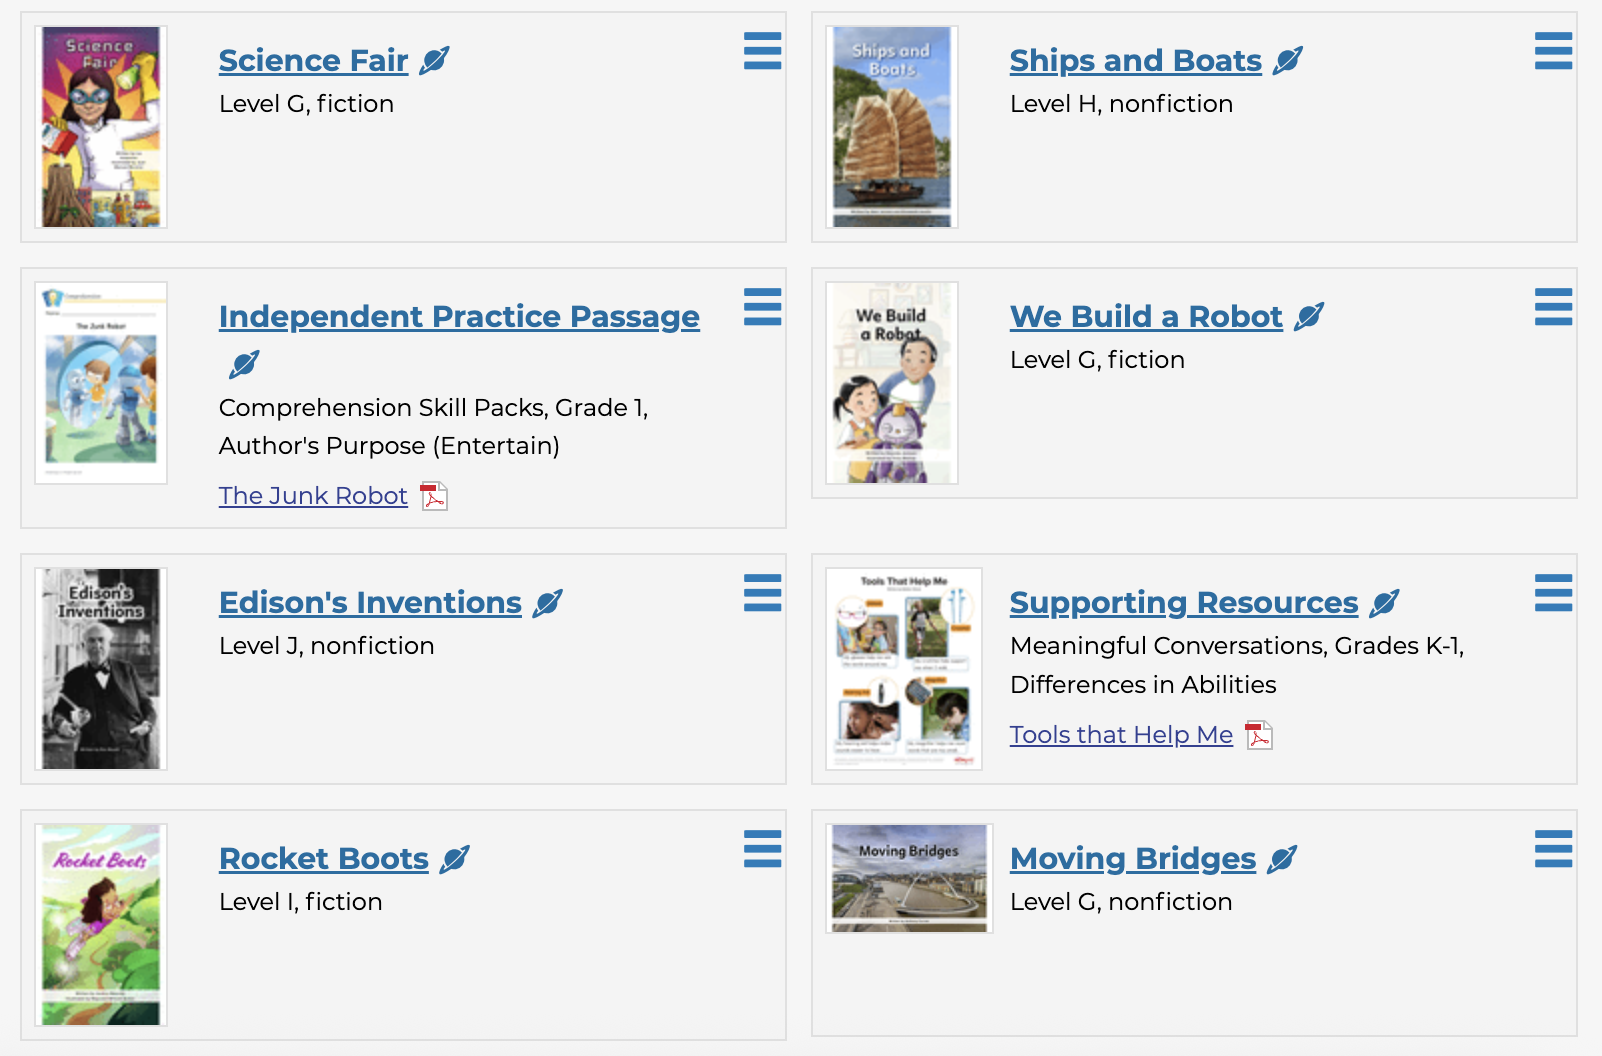Click the PDF icon beside The Junk Robot
The height and width of the screenshot is (1056, 1602).
tap(434, 496)
